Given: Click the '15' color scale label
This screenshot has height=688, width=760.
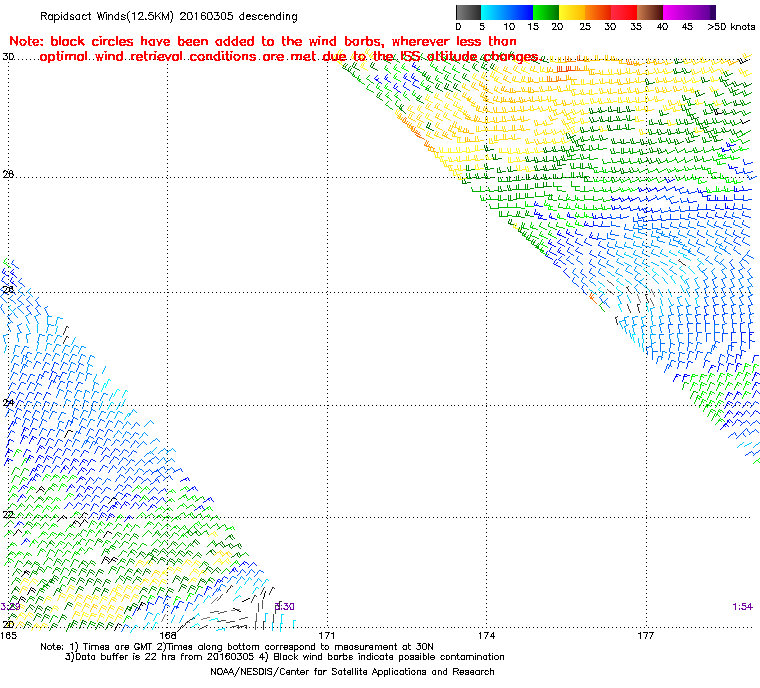Looking at the screenshot, I should tap(533, 27).
